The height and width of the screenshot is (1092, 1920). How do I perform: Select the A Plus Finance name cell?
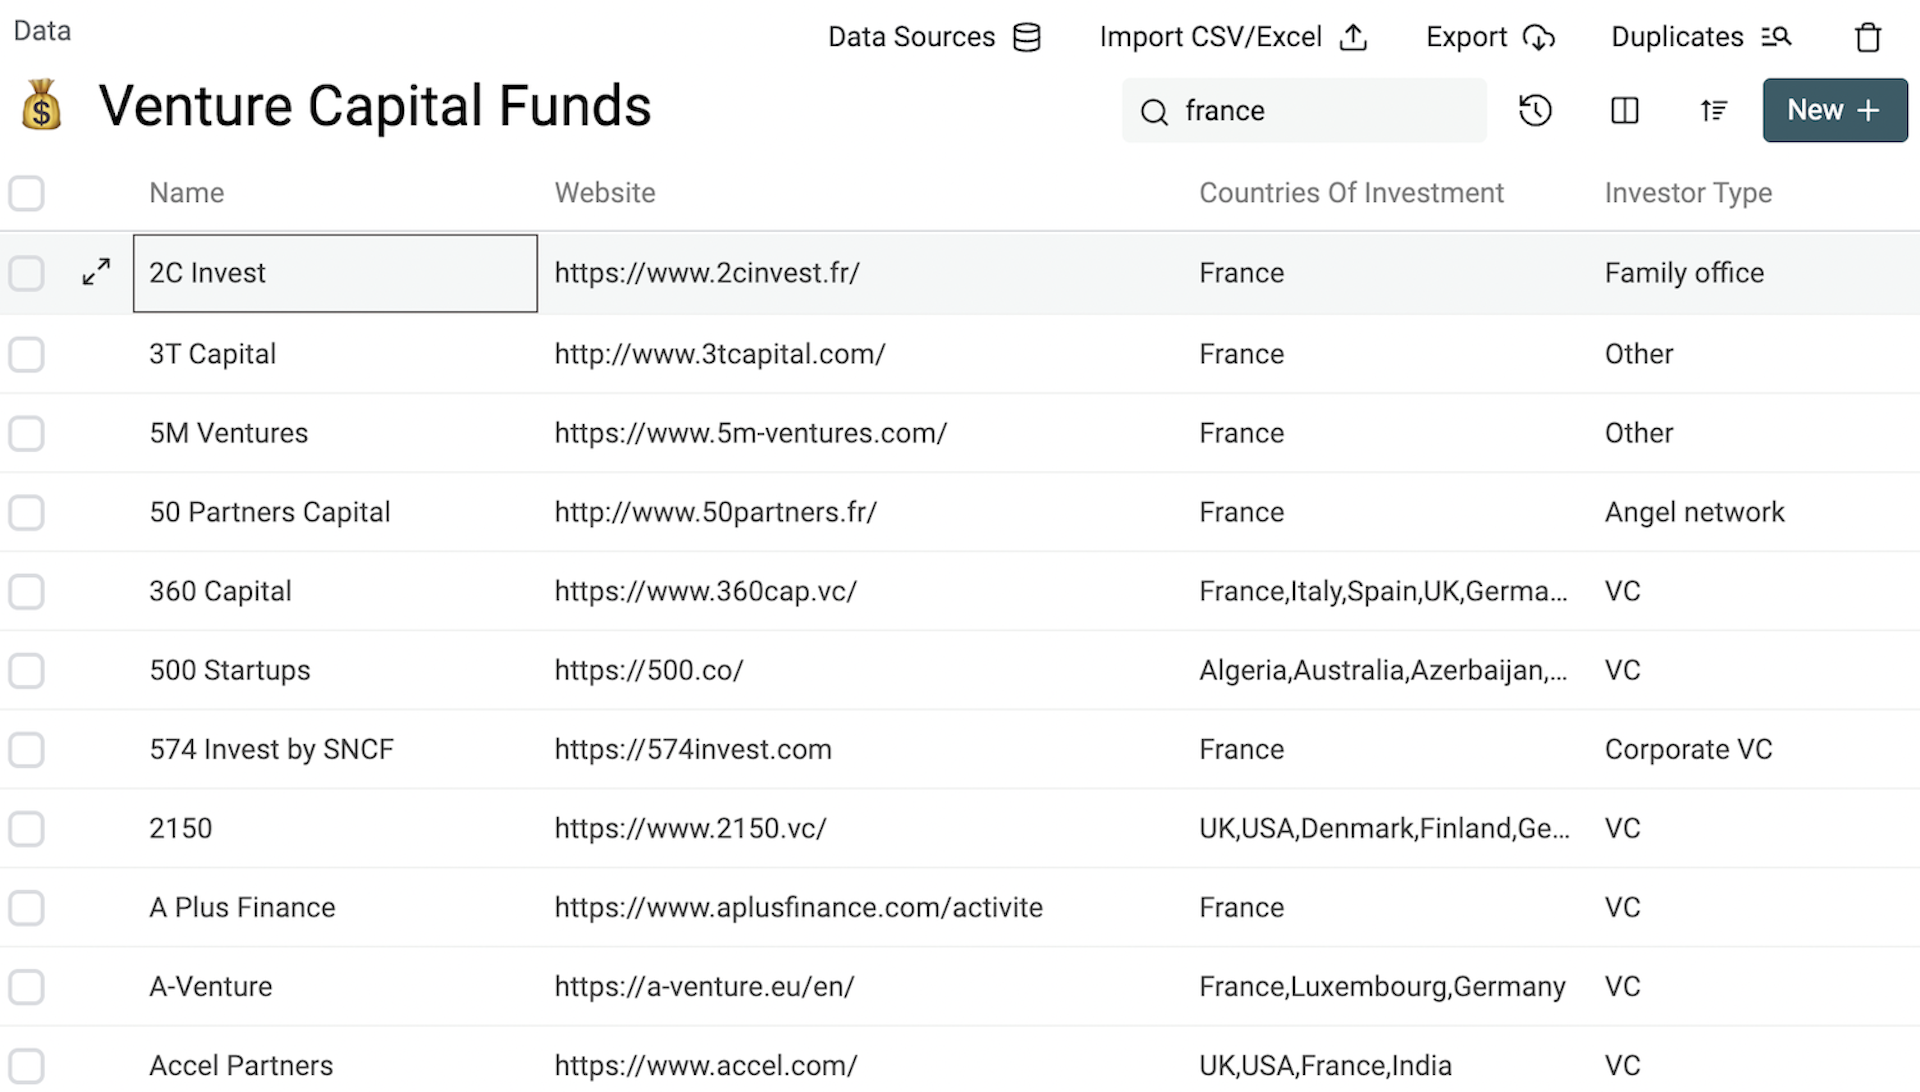point(242,907)
